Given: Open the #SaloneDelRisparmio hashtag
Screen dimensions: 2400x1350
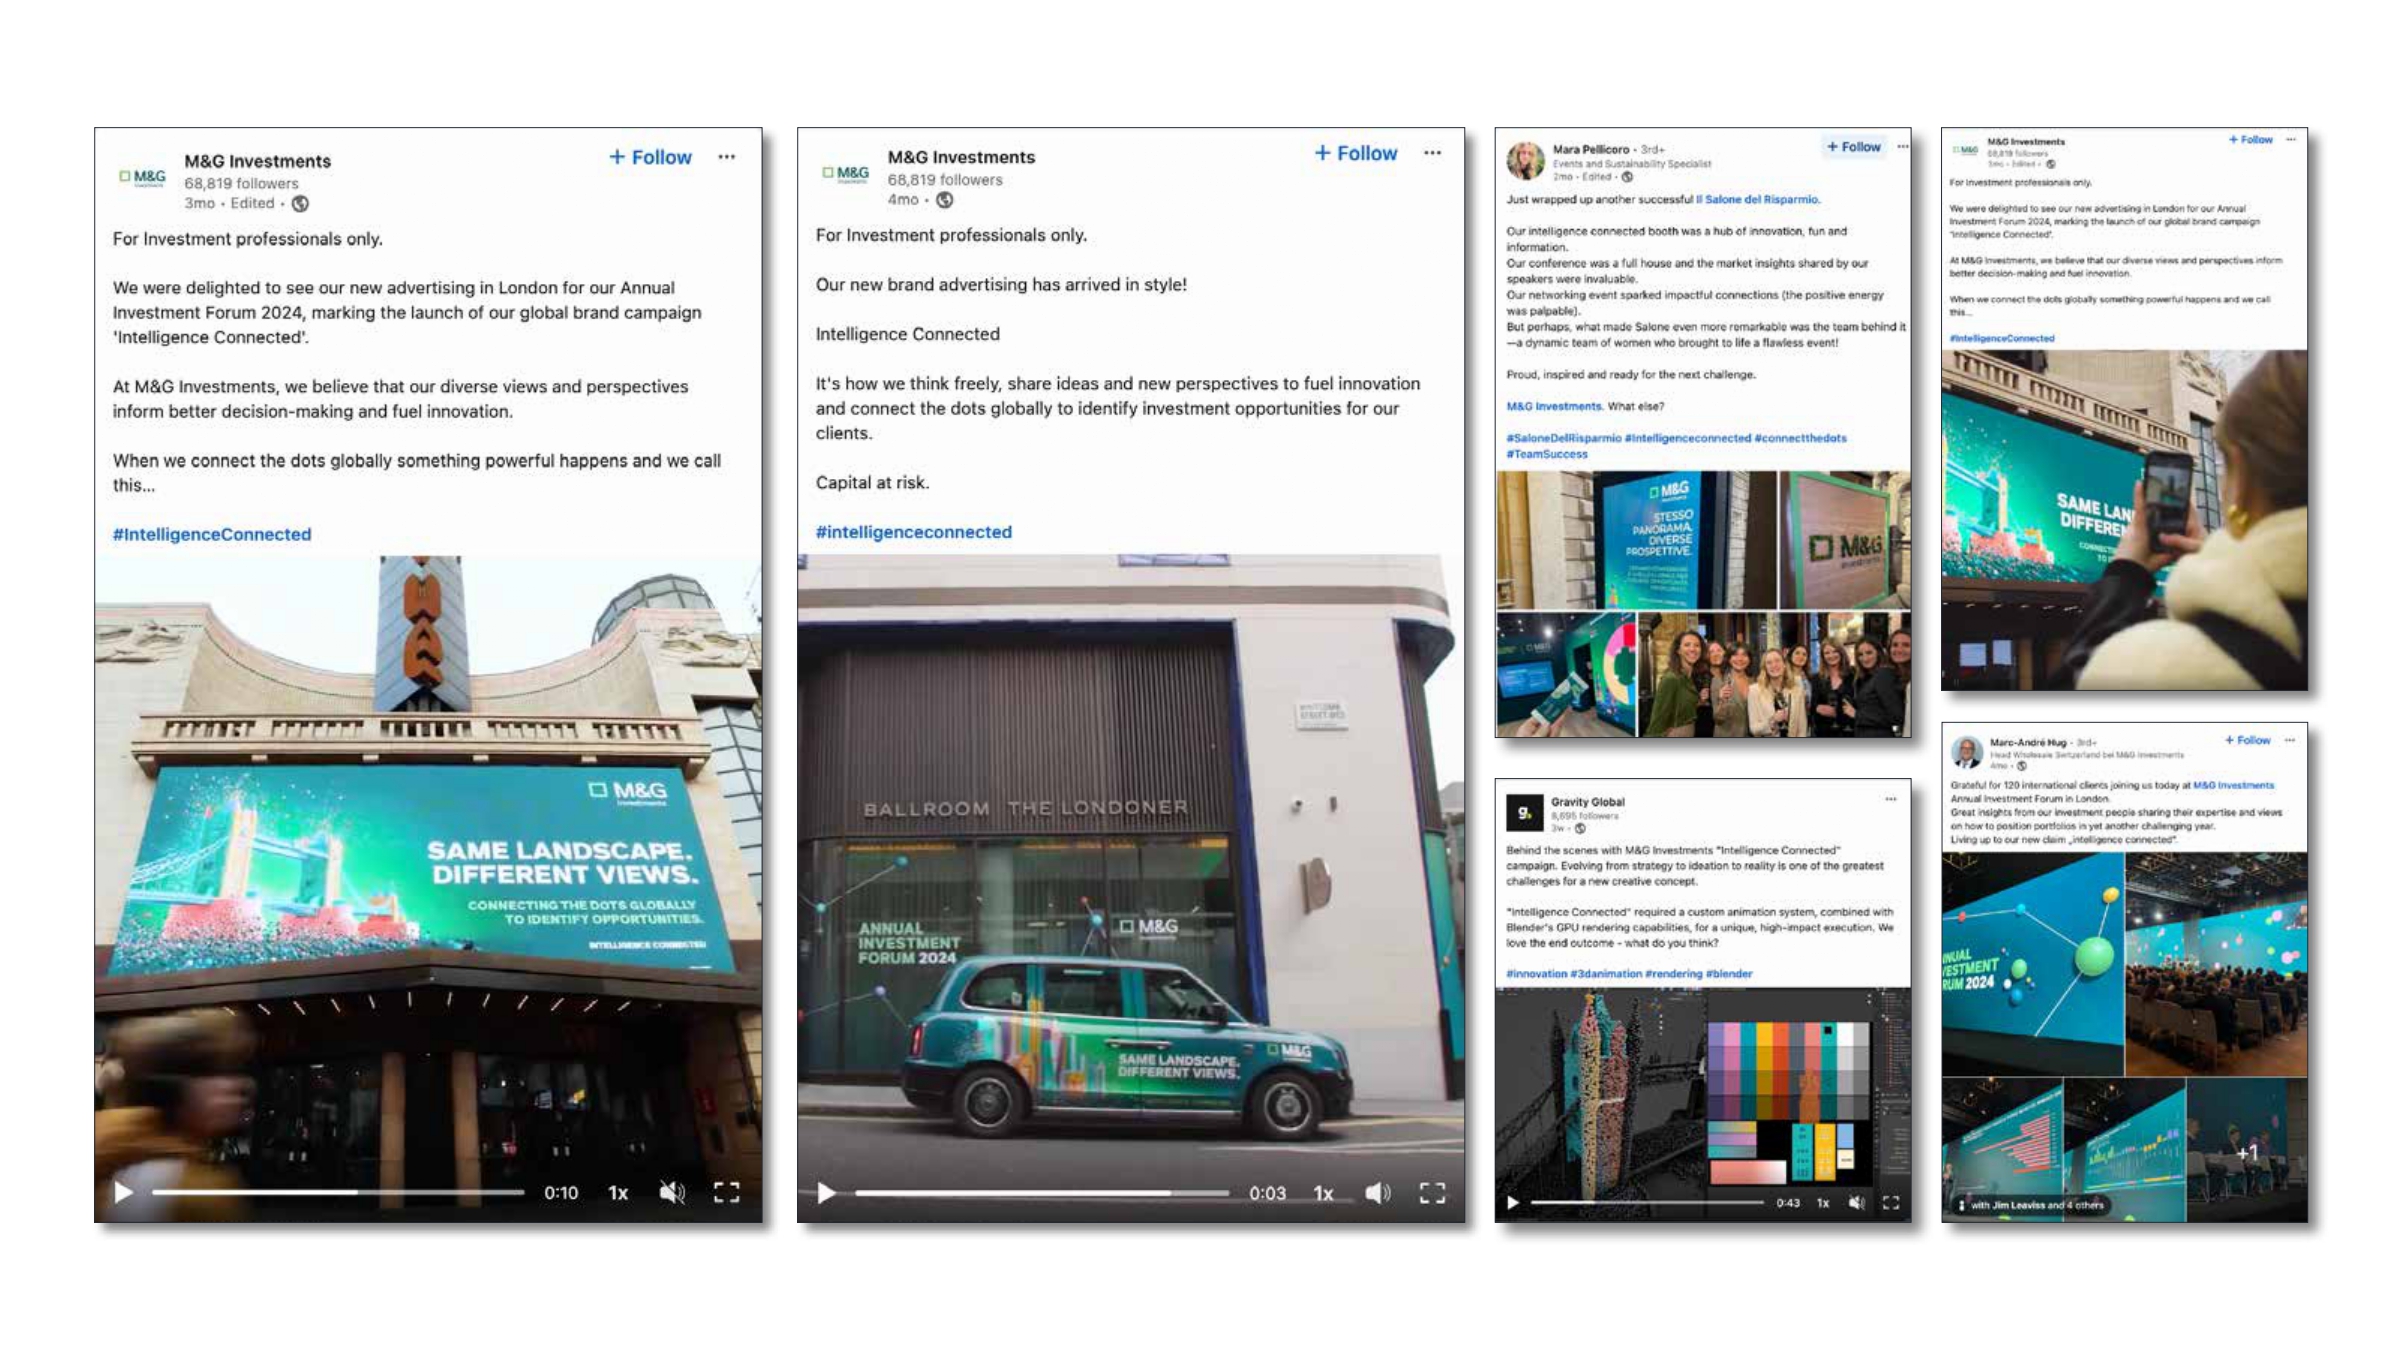Looking at the screenshot, I should 1564,438.
